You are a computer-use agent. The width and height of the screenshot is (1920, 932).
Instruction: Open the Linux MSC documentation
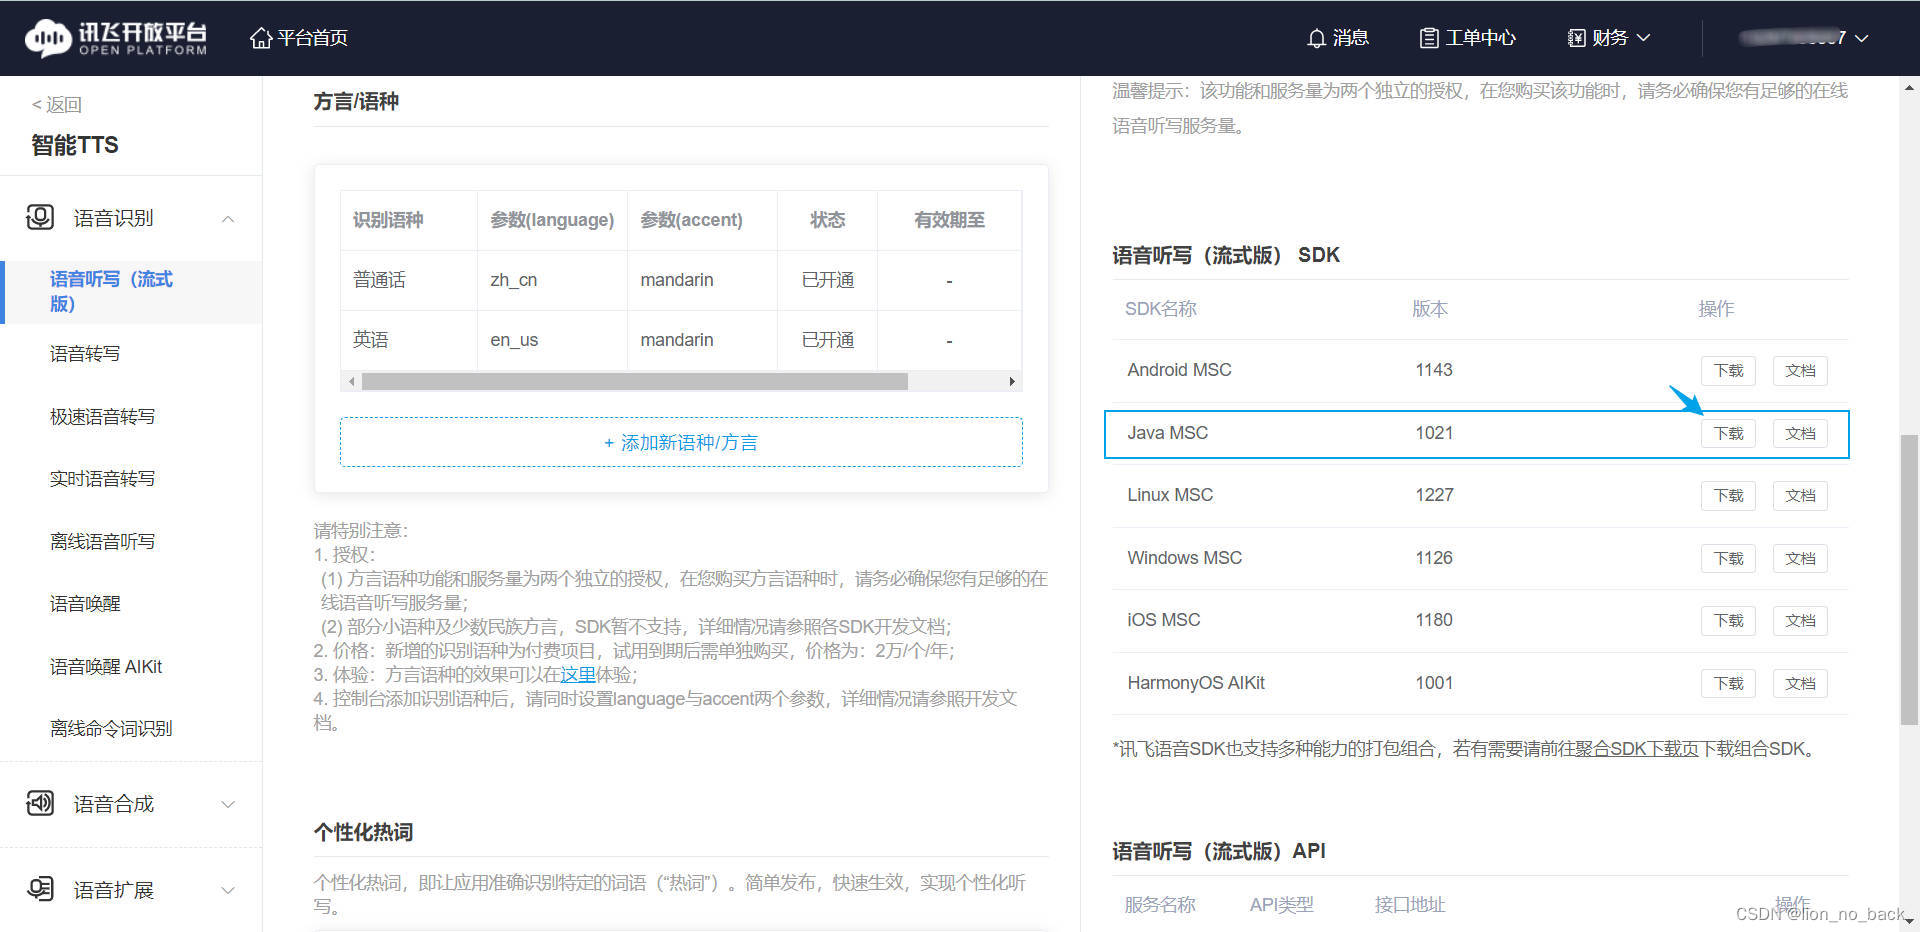click(1800, 496)
